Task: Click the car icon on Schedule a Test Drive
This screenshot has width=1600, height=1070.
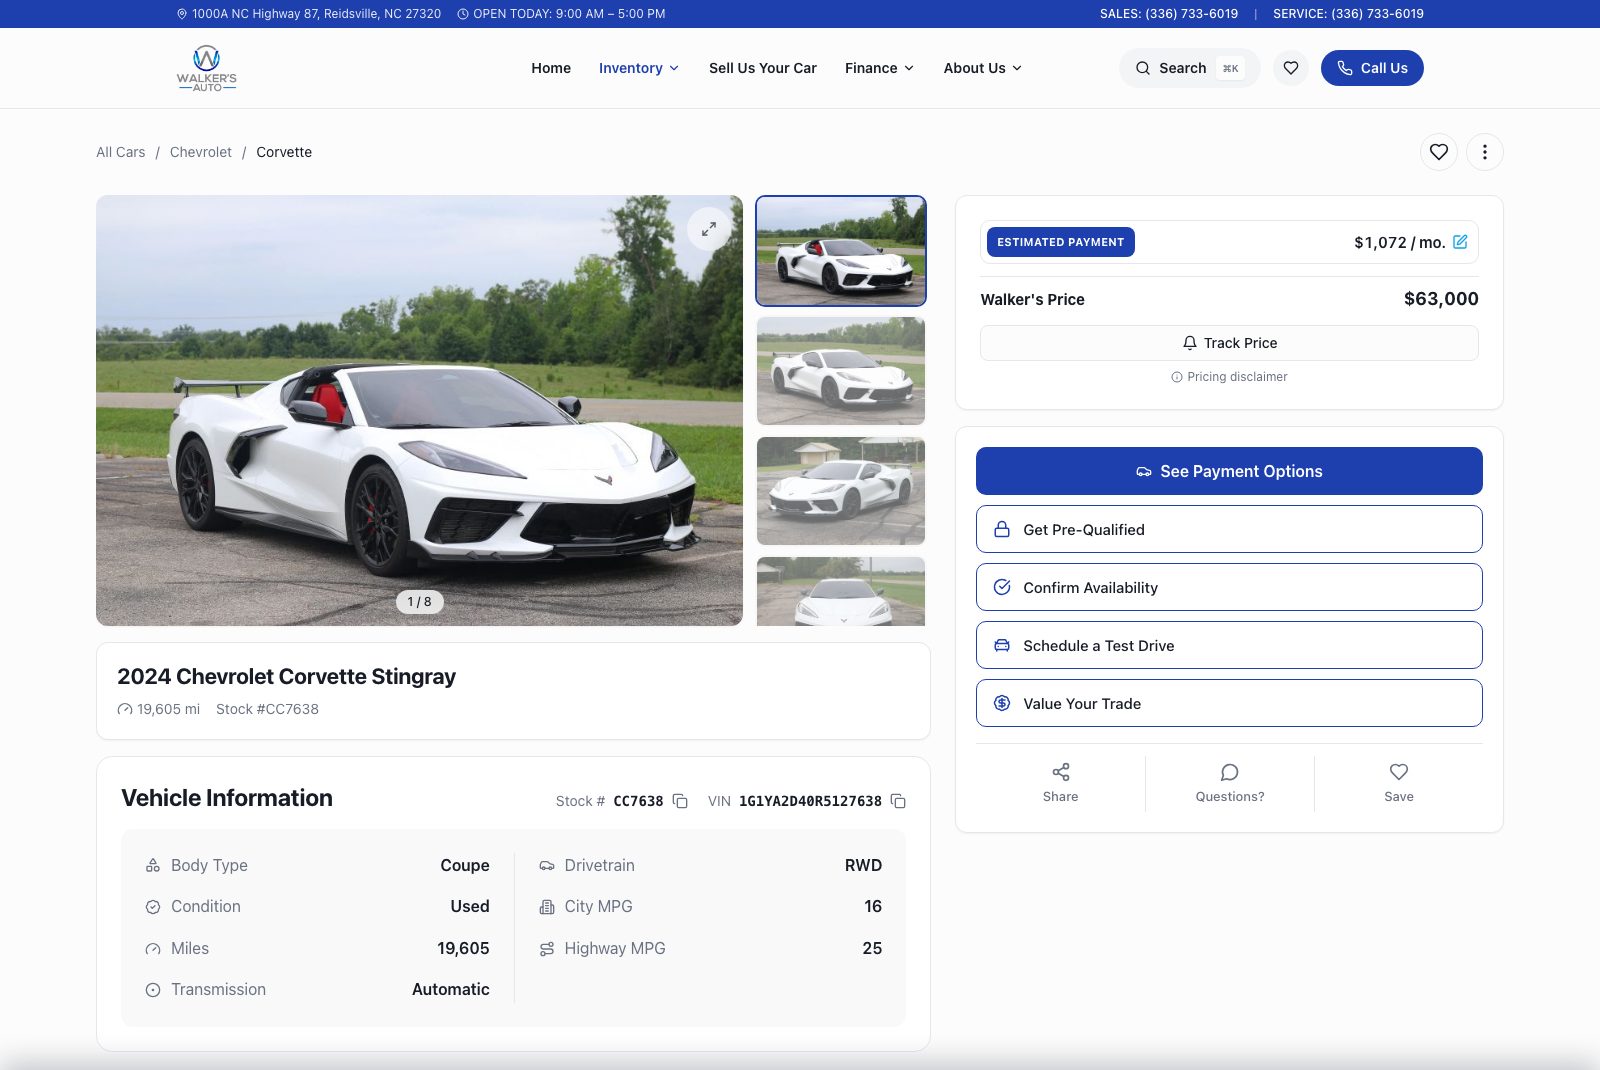Action: coord(1002,645)
